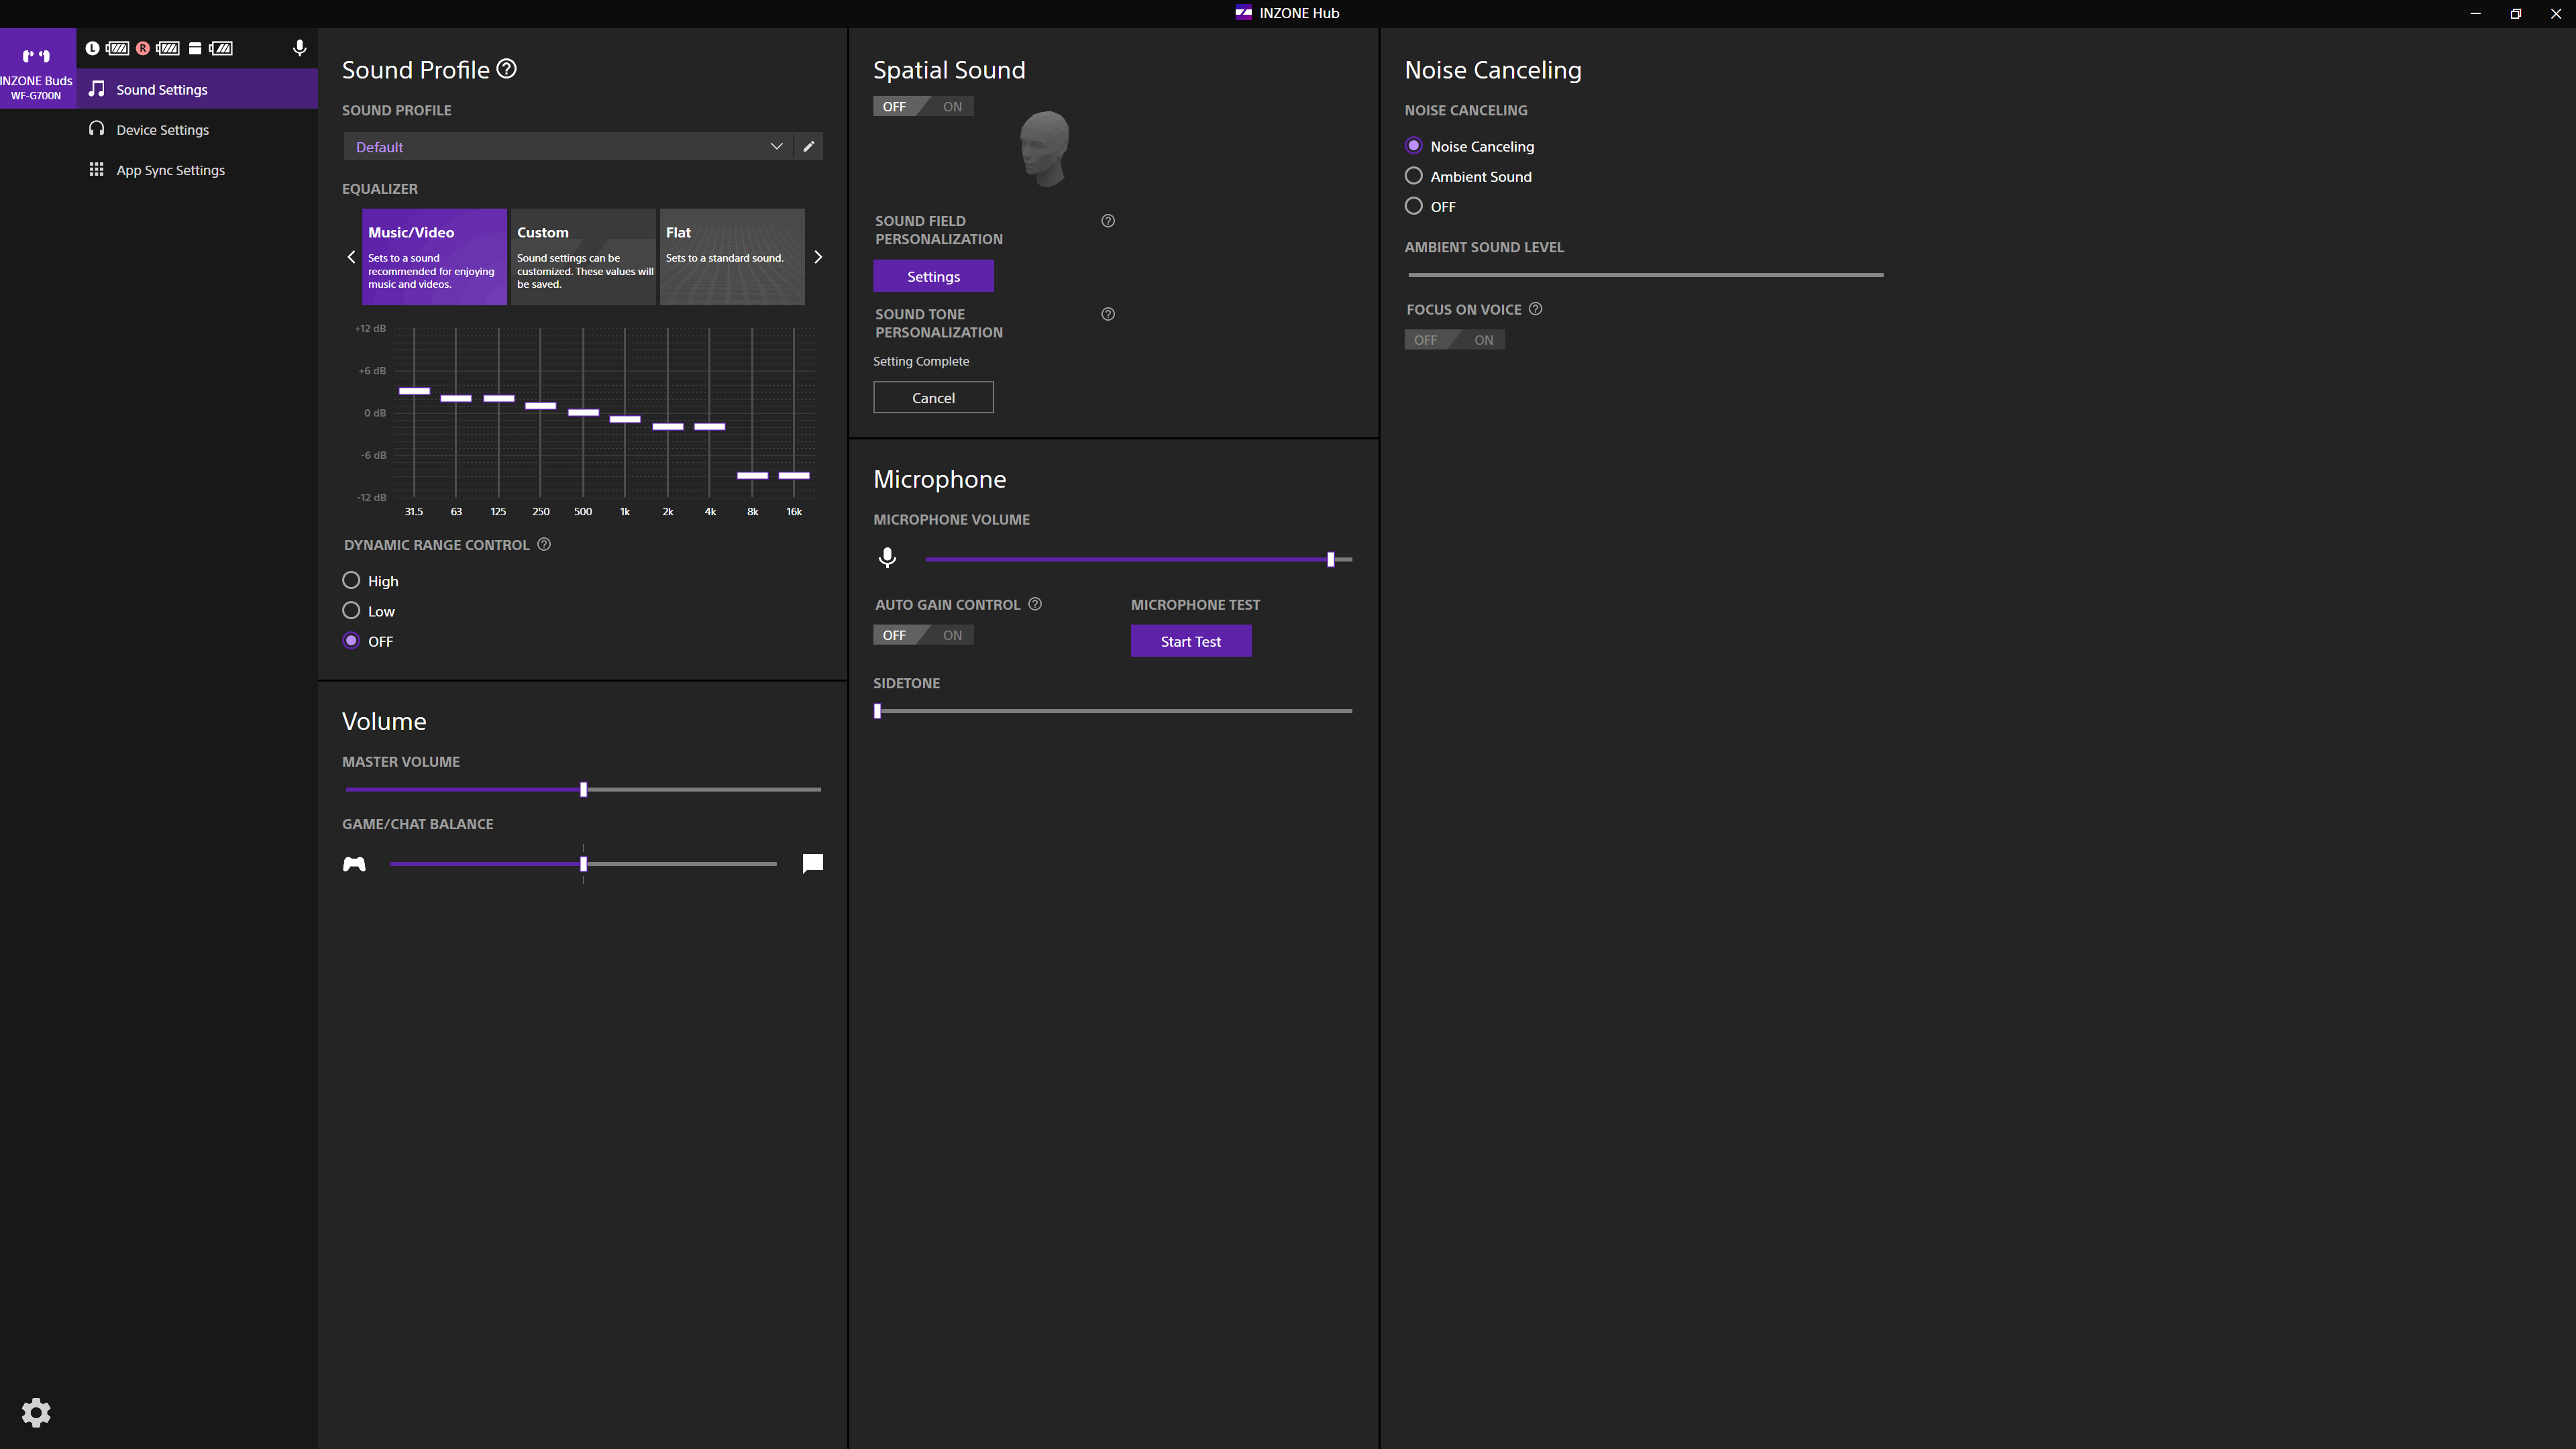This screenshot has height=1449, width=2576.
Task: Open Device Settings in sidebar
Action: (x=162, y=130)
